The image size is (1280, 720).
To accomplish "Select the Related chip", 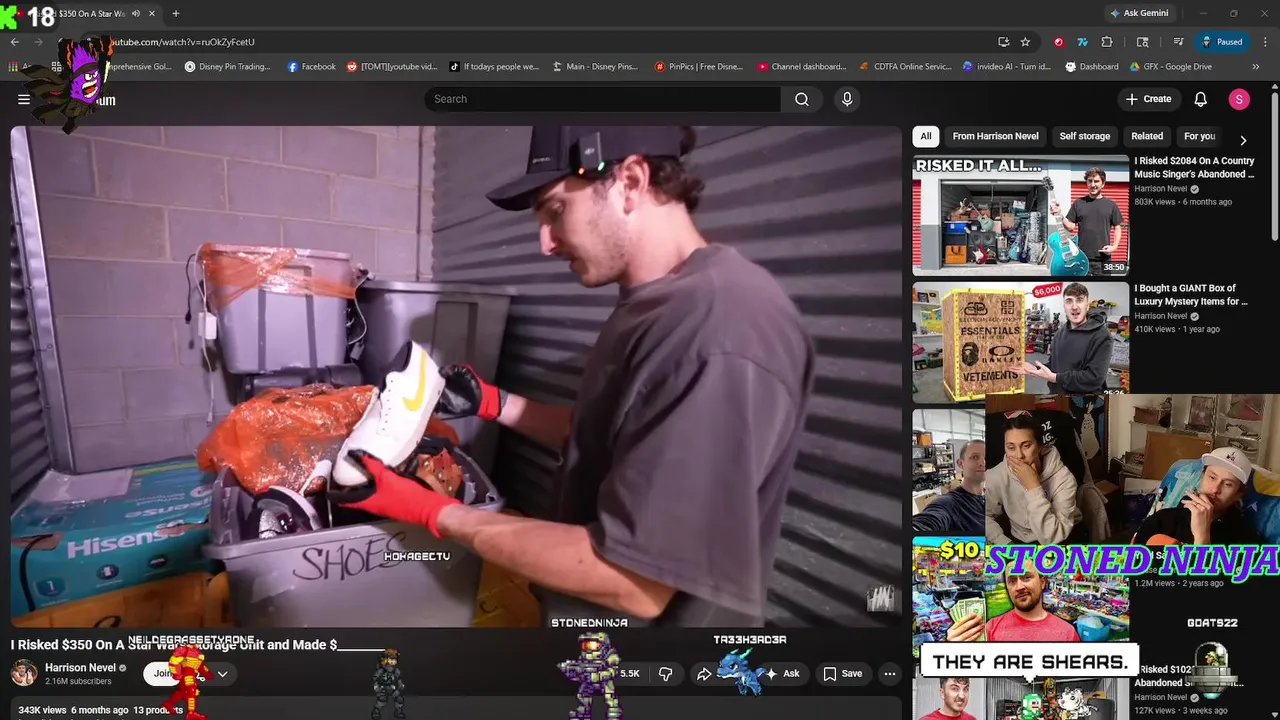I will (x=1147, y=136).
